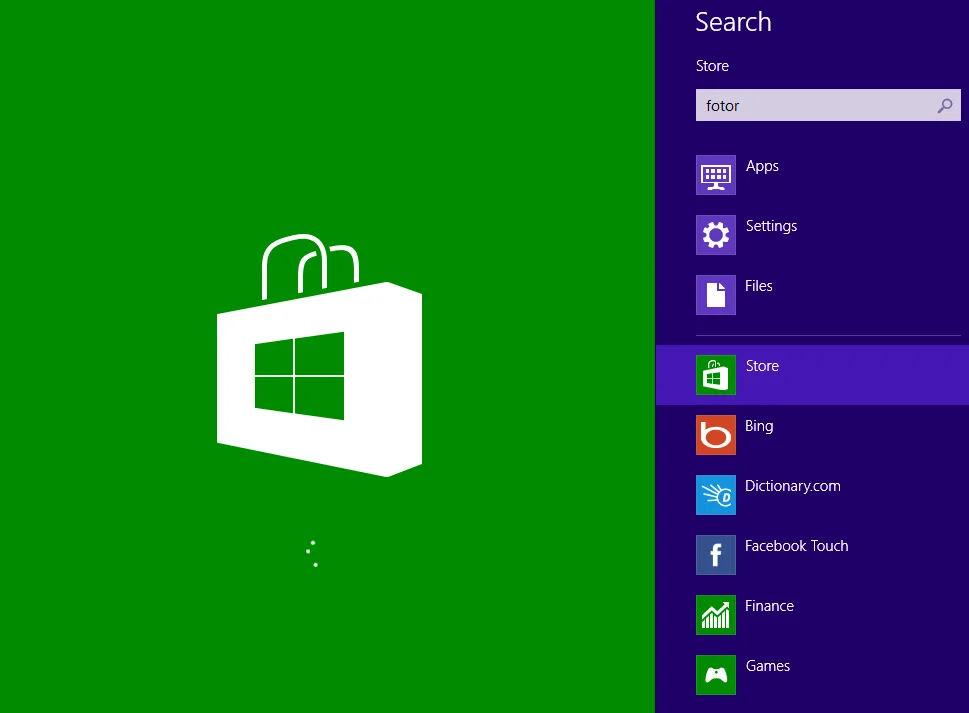This screenshot has height=713, width=969.
Task: Click the Bing app icon
Action: 715,435
